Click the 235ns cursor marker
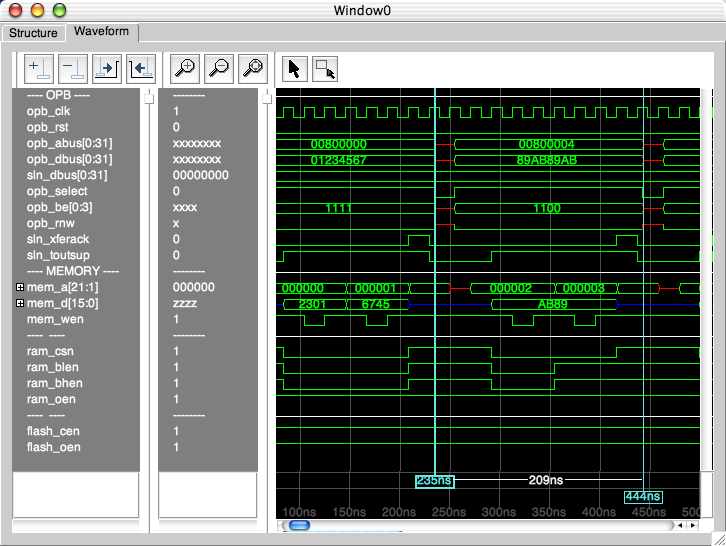726x546 pixels. tap(434, 481)
